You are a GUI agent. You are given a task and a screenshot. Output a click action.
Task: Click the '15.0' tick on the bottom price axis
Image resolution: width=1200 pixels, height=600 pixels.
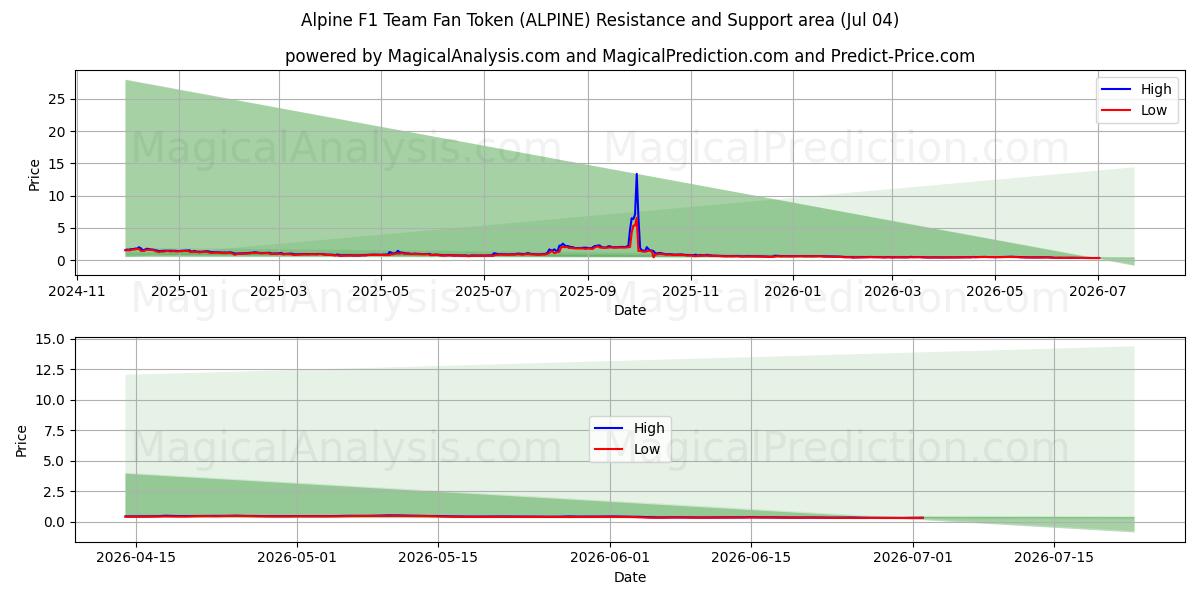click(x=51, y=339)
